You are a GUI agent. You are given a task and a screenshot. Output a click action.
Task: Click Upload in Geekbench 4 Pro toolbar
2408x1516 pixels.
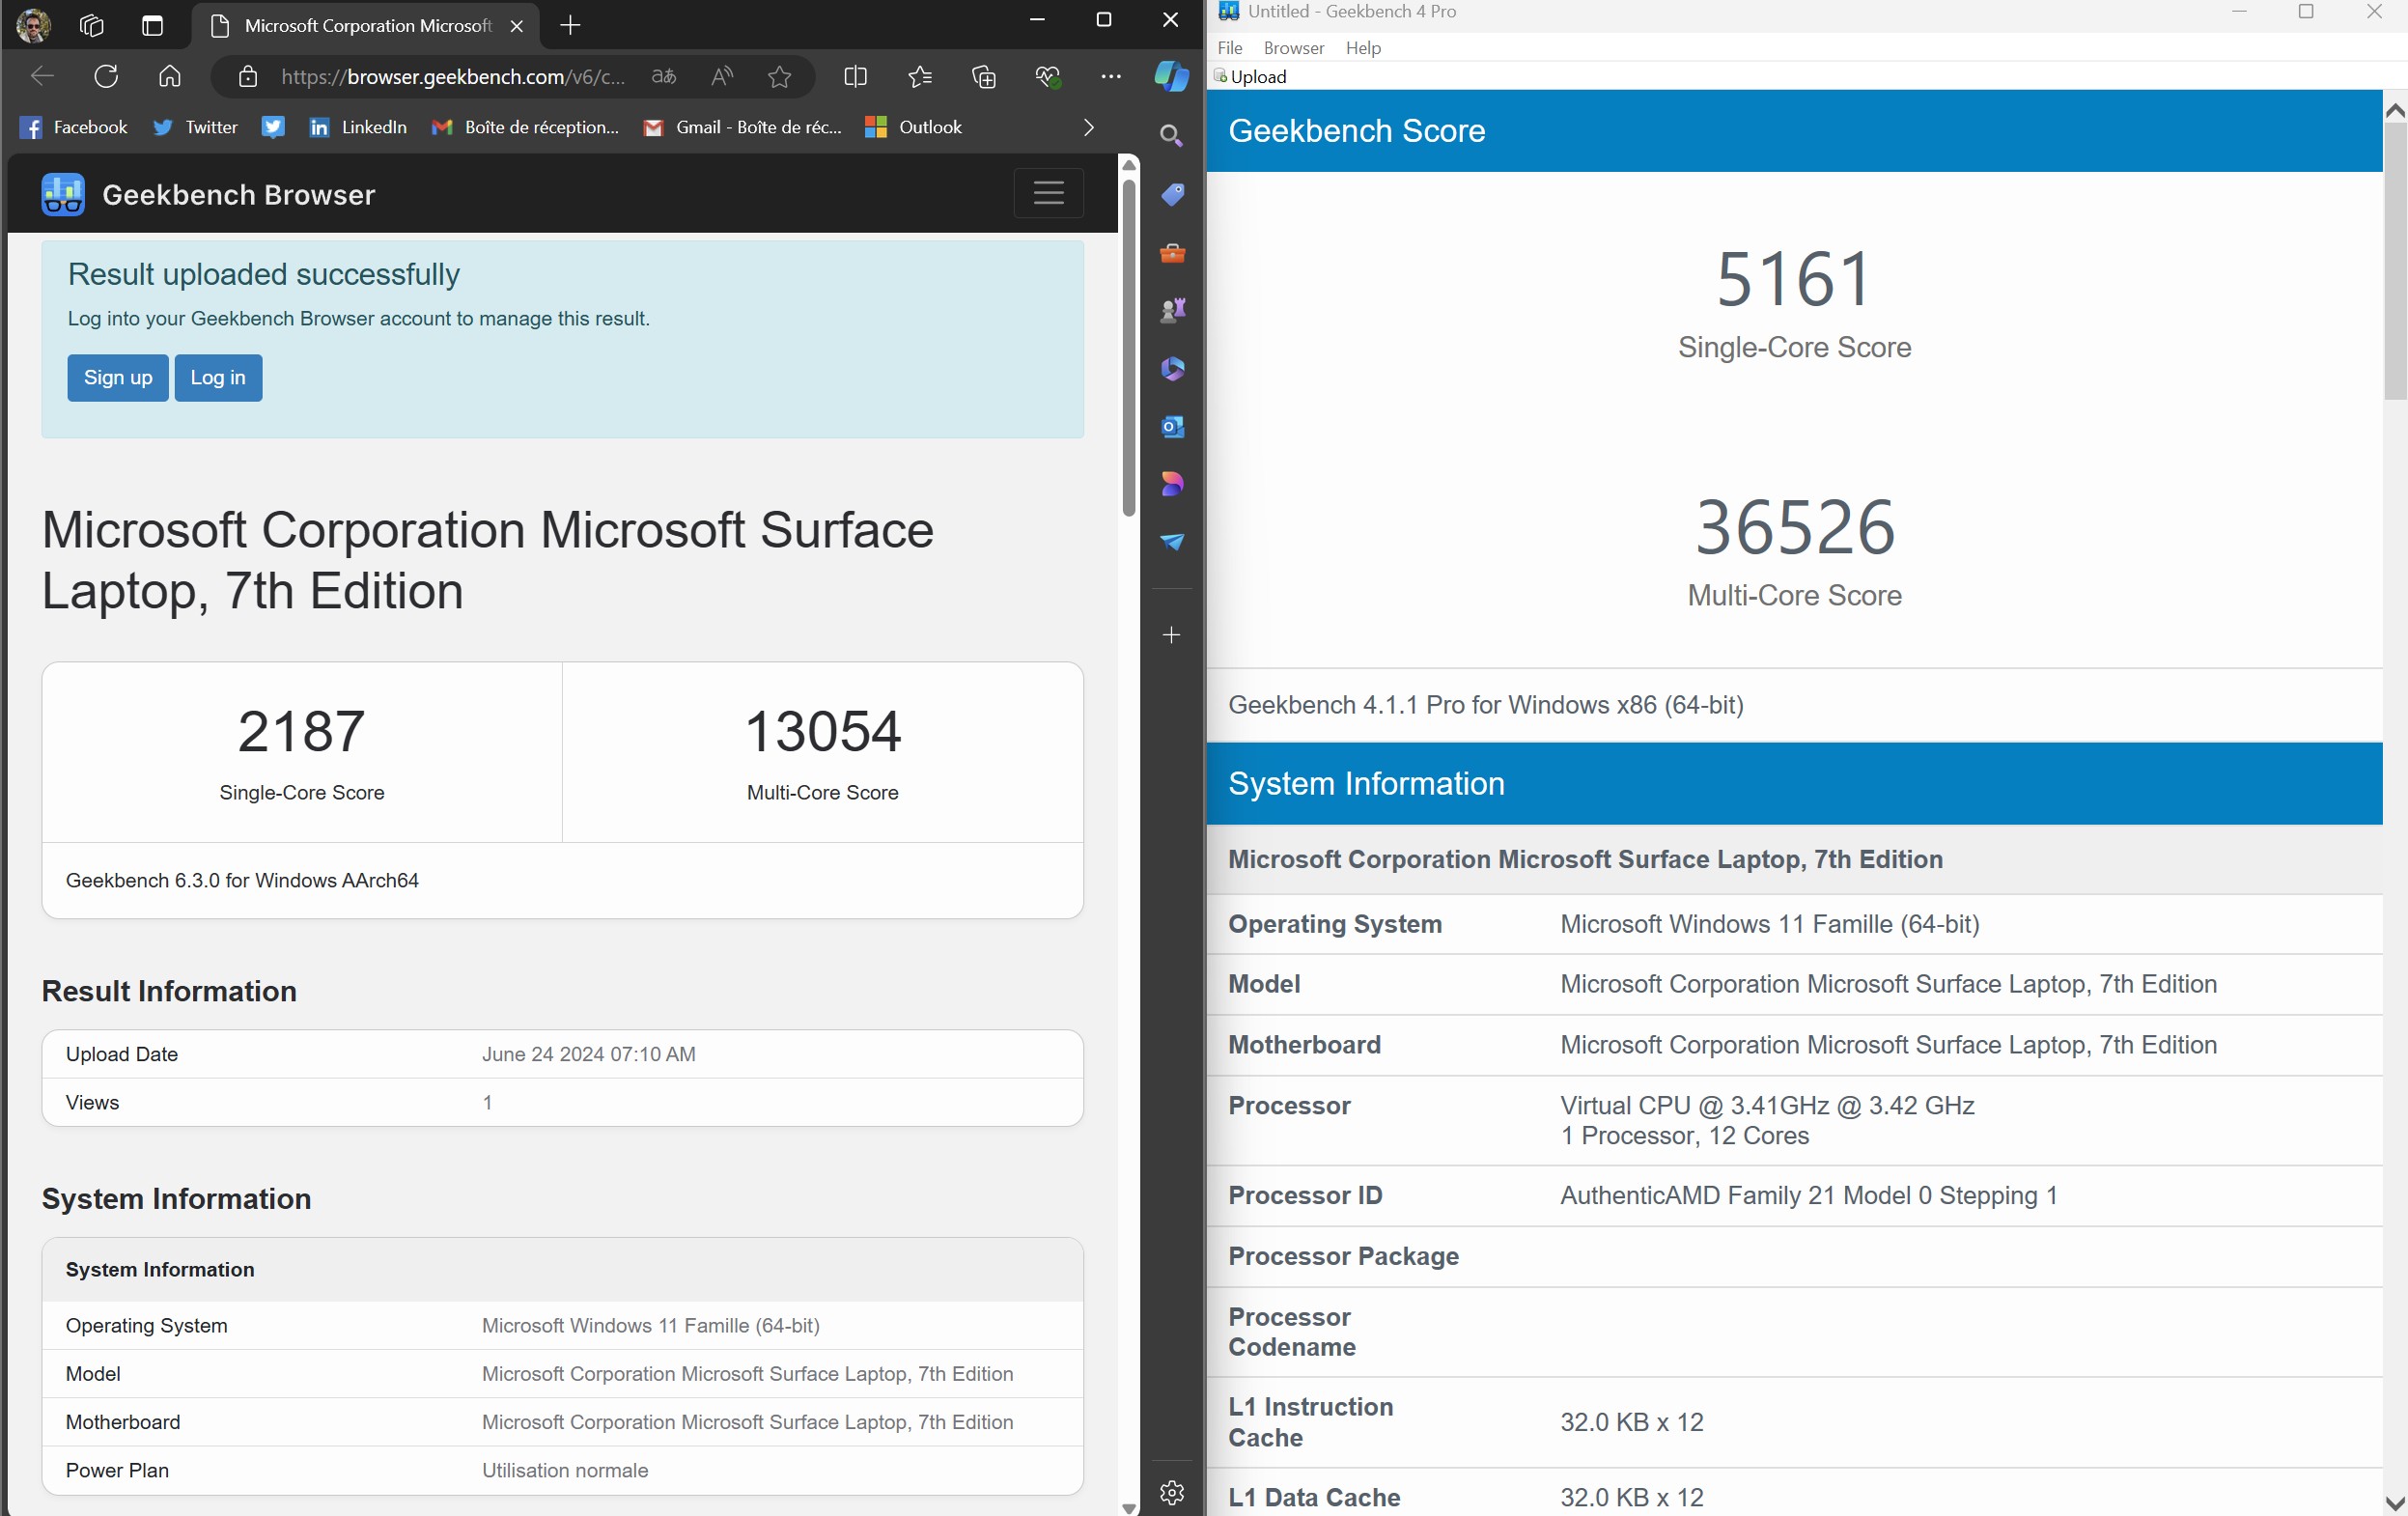tap(1251, 77)
